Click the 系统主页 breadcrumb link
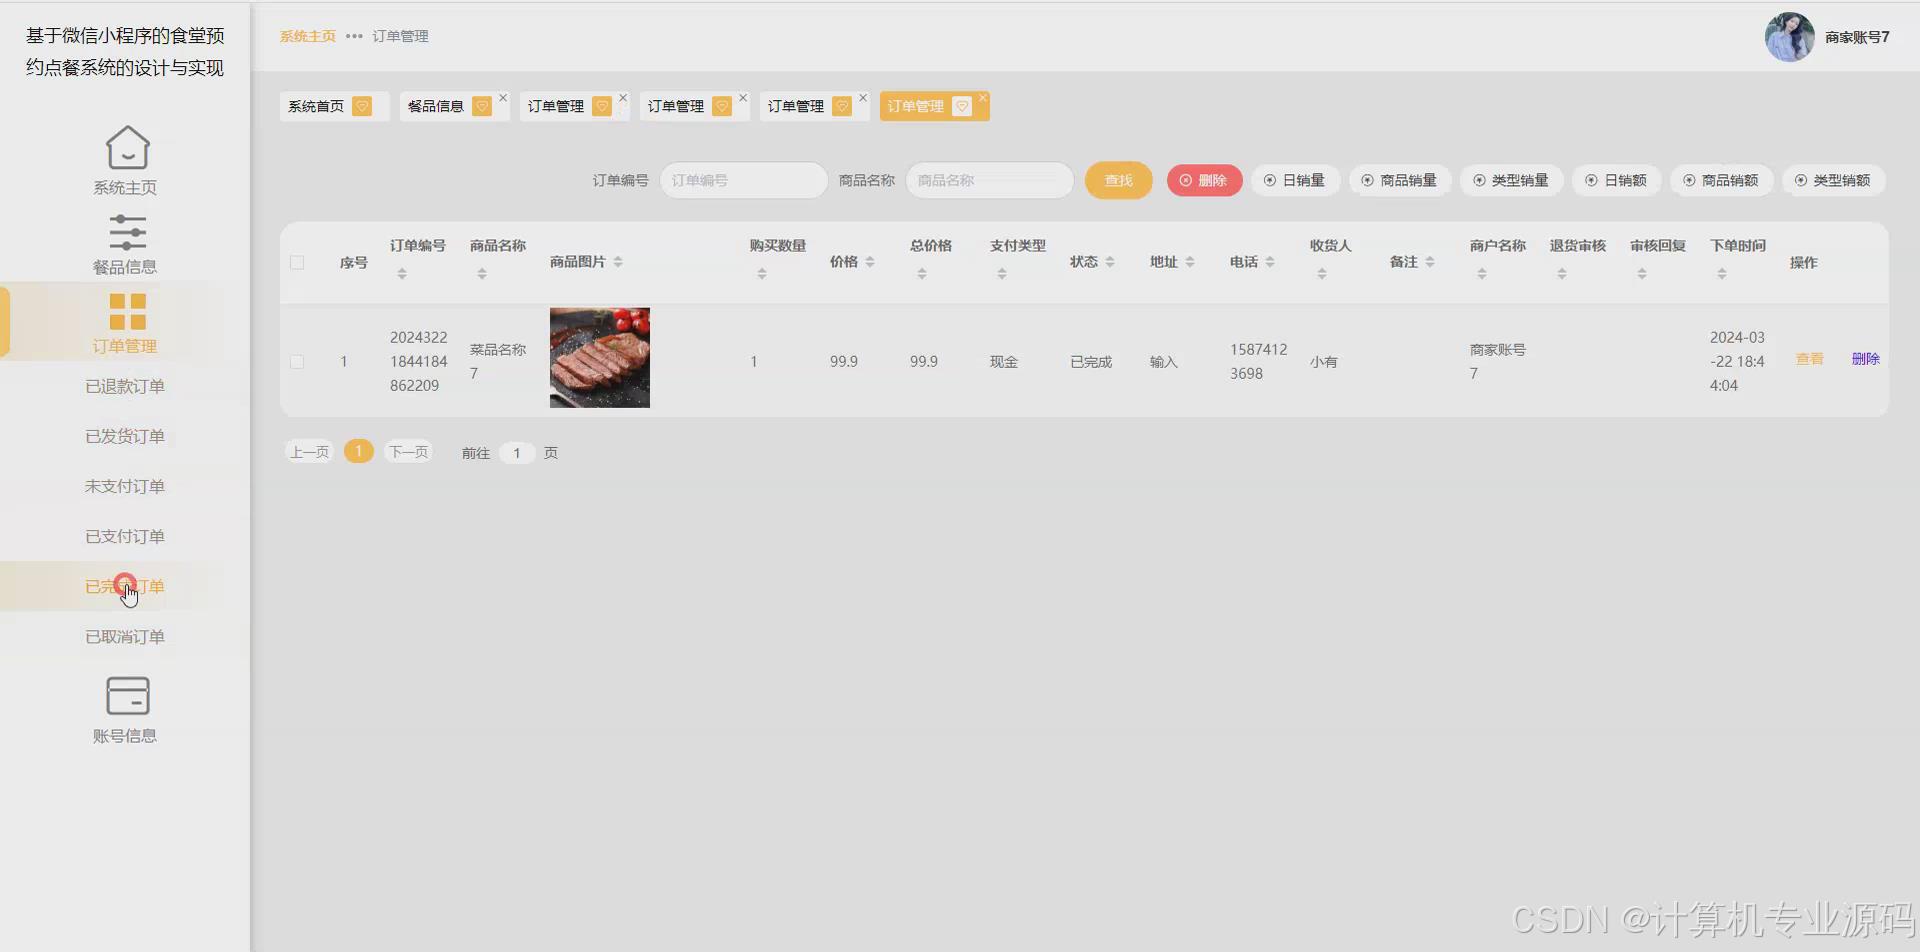This screenshot has width=1920, height=952. coord(308,36)
